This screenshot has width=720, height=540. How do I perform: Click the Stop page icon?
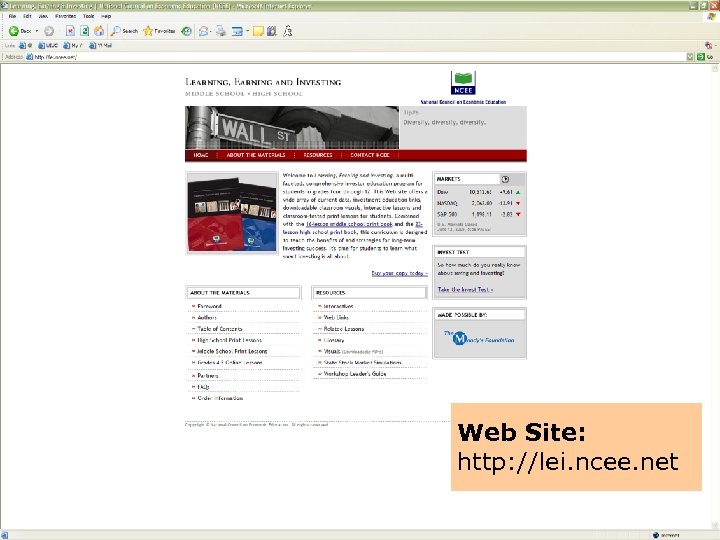70,31
